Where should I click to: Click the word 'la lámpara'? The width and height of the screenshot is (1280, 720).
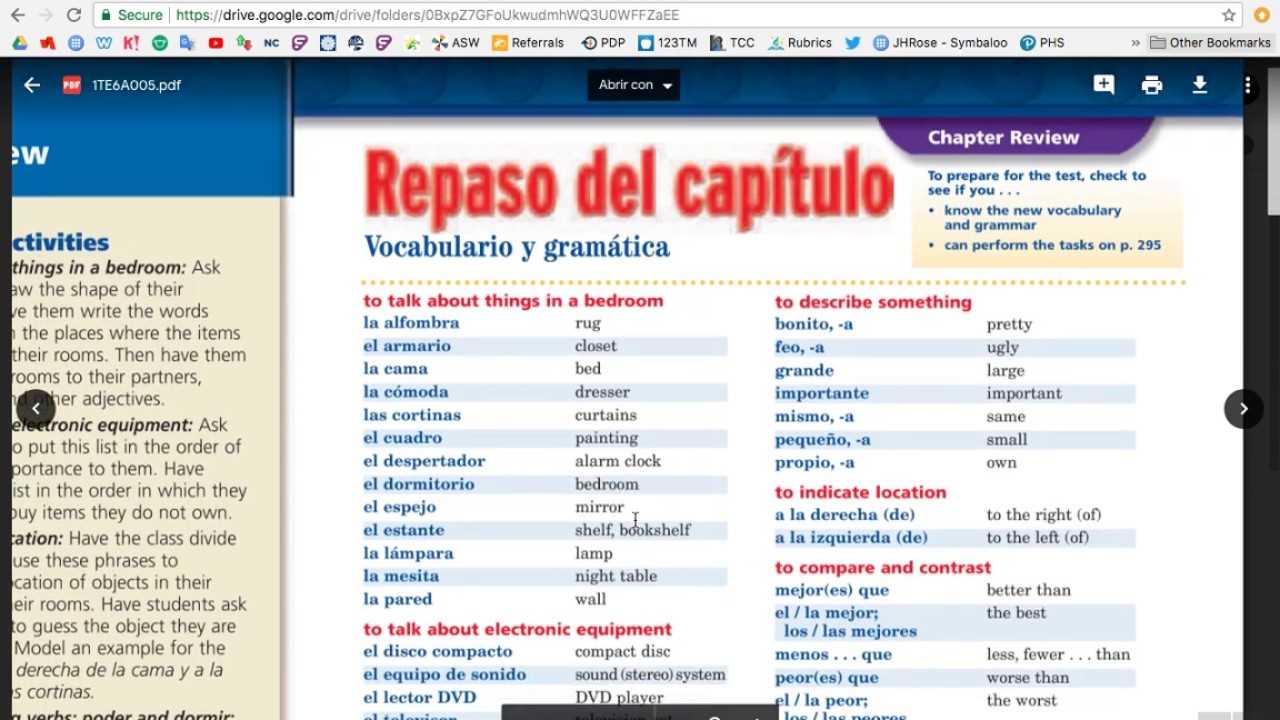point(408,553)
